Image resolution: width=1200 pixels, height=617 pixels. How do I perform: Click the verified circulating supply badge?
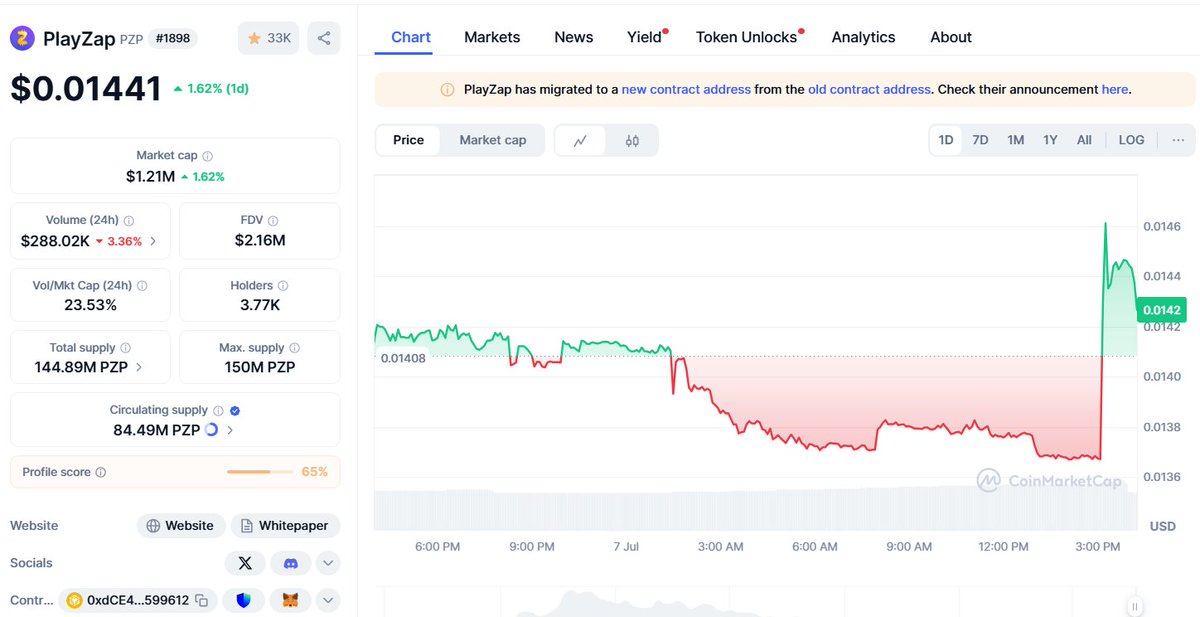[x=235, y=410]
